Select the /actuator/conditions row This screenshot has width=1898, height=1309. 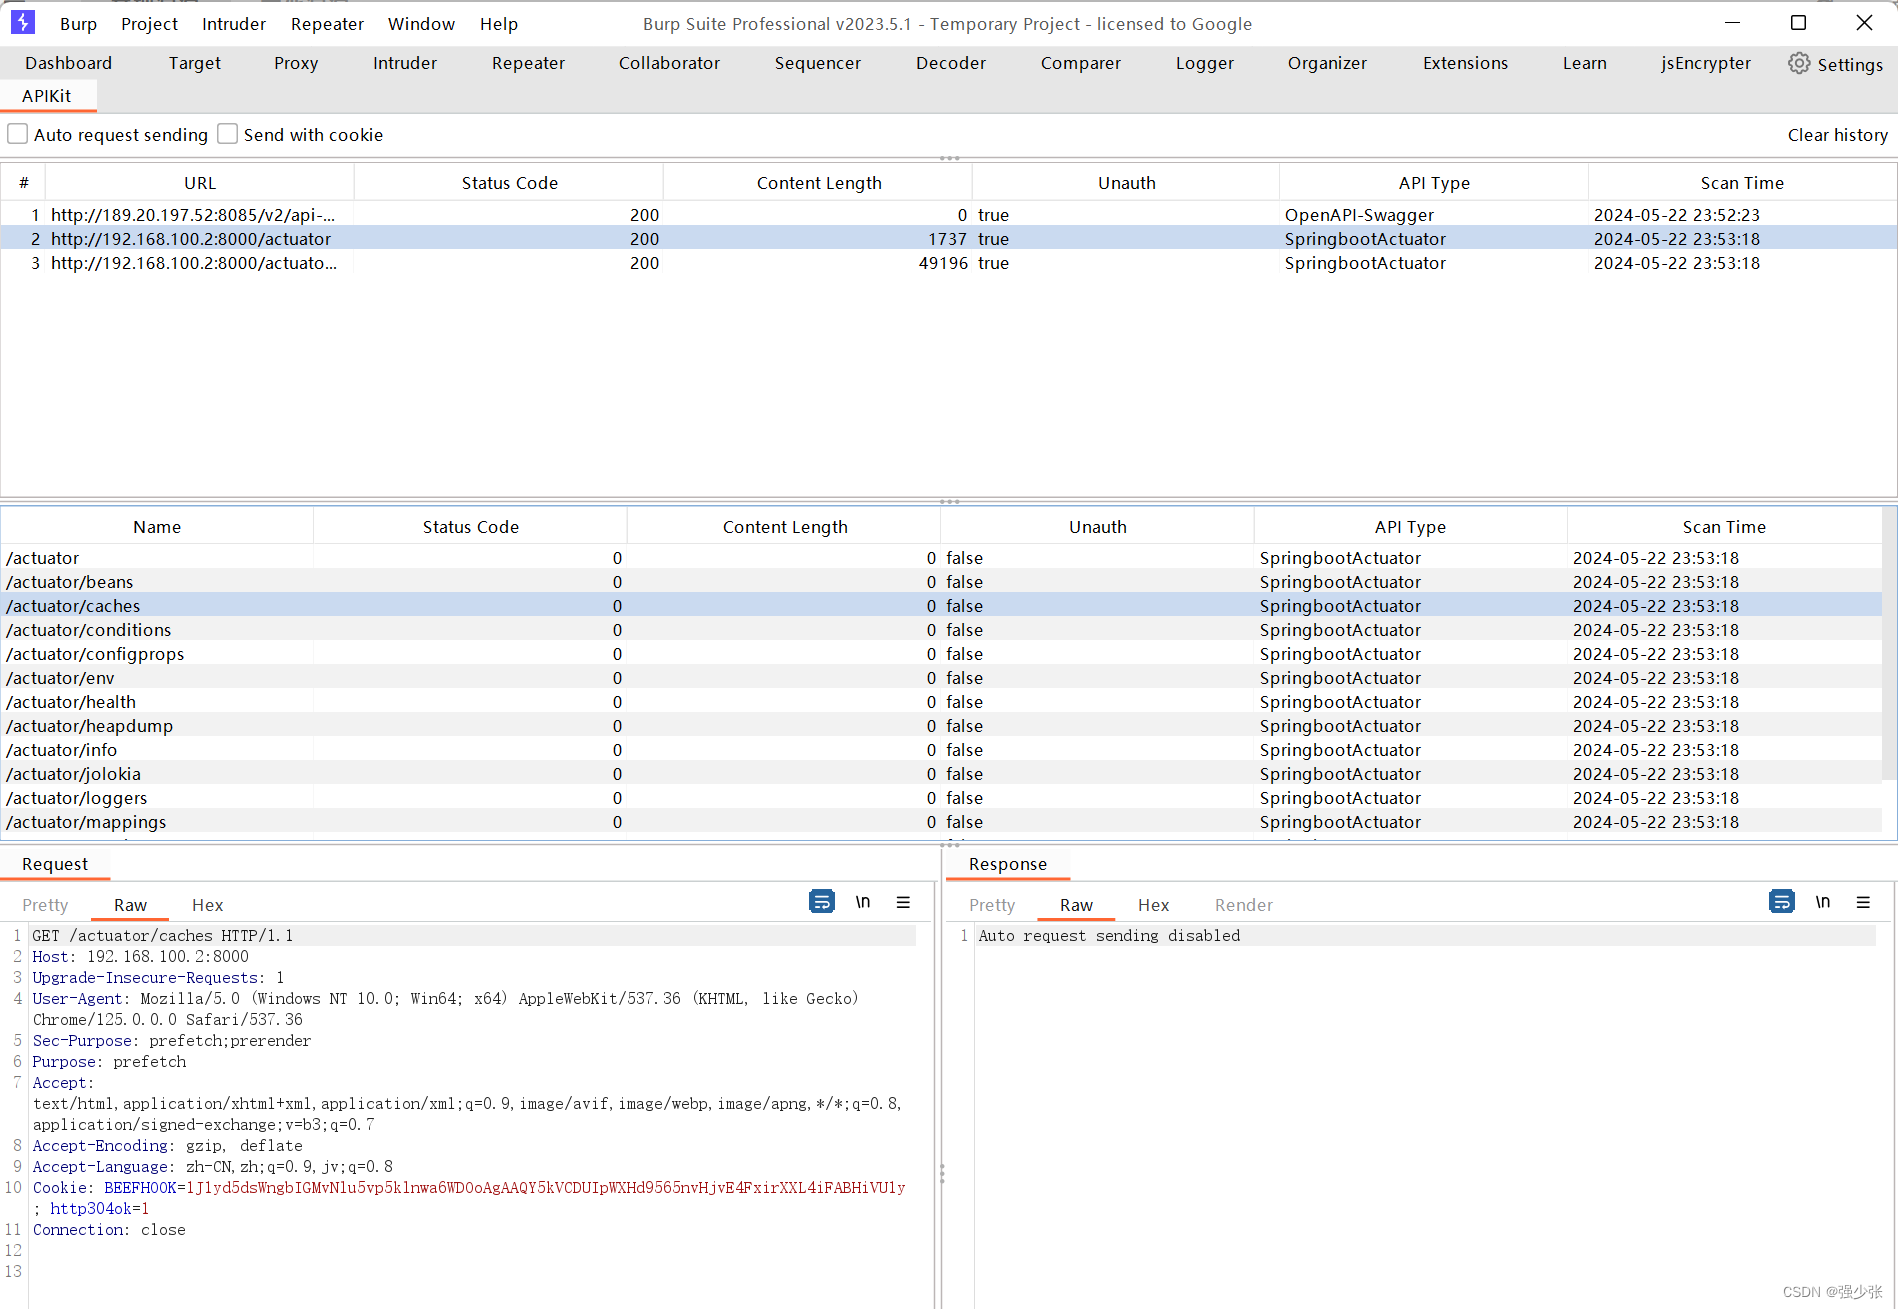click(940, 630)
